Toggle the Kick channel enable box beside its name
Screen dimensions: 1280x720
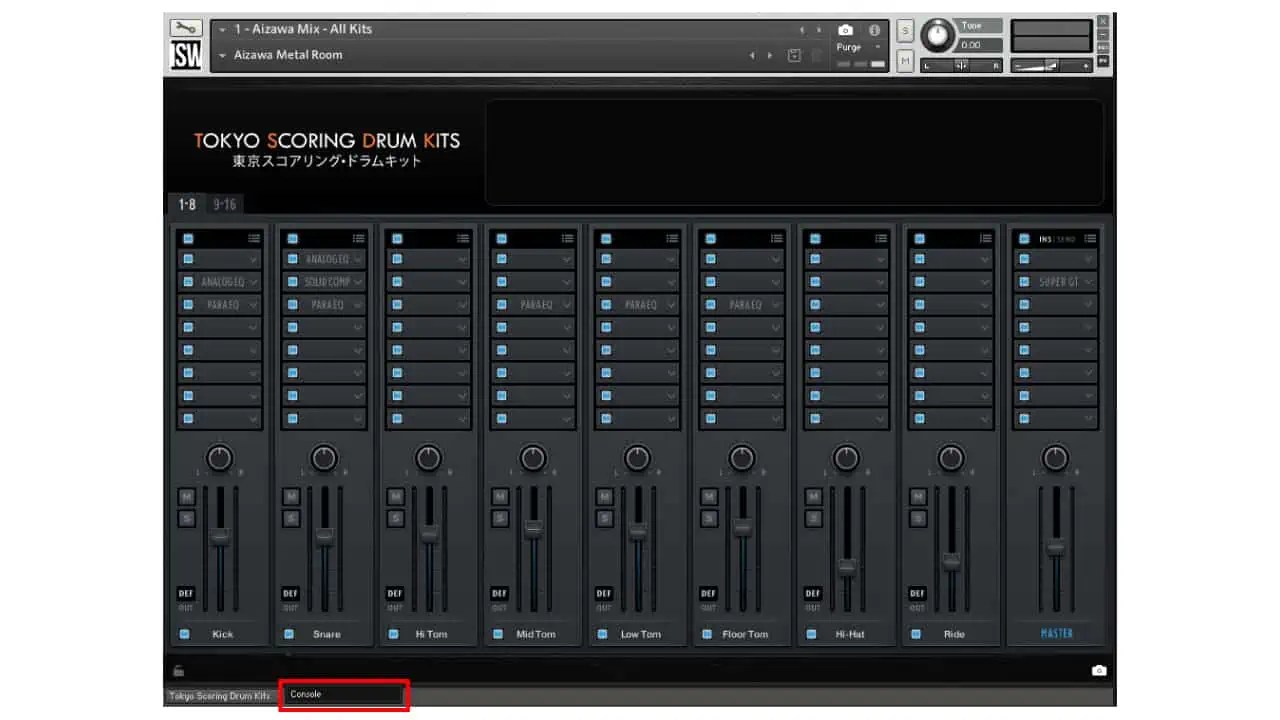tap(185, 633)
